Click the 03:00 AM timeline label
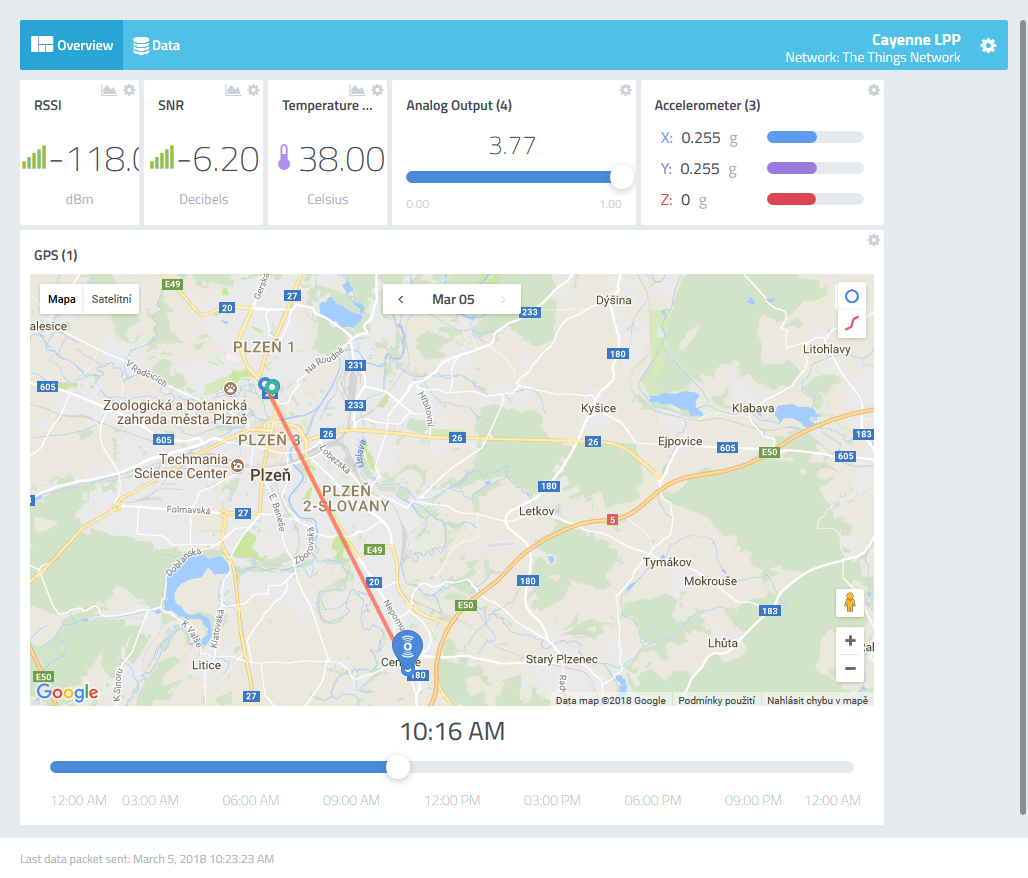Viewport: 1028px width, 878px height. pyautogui.click(x=150, y=800)
